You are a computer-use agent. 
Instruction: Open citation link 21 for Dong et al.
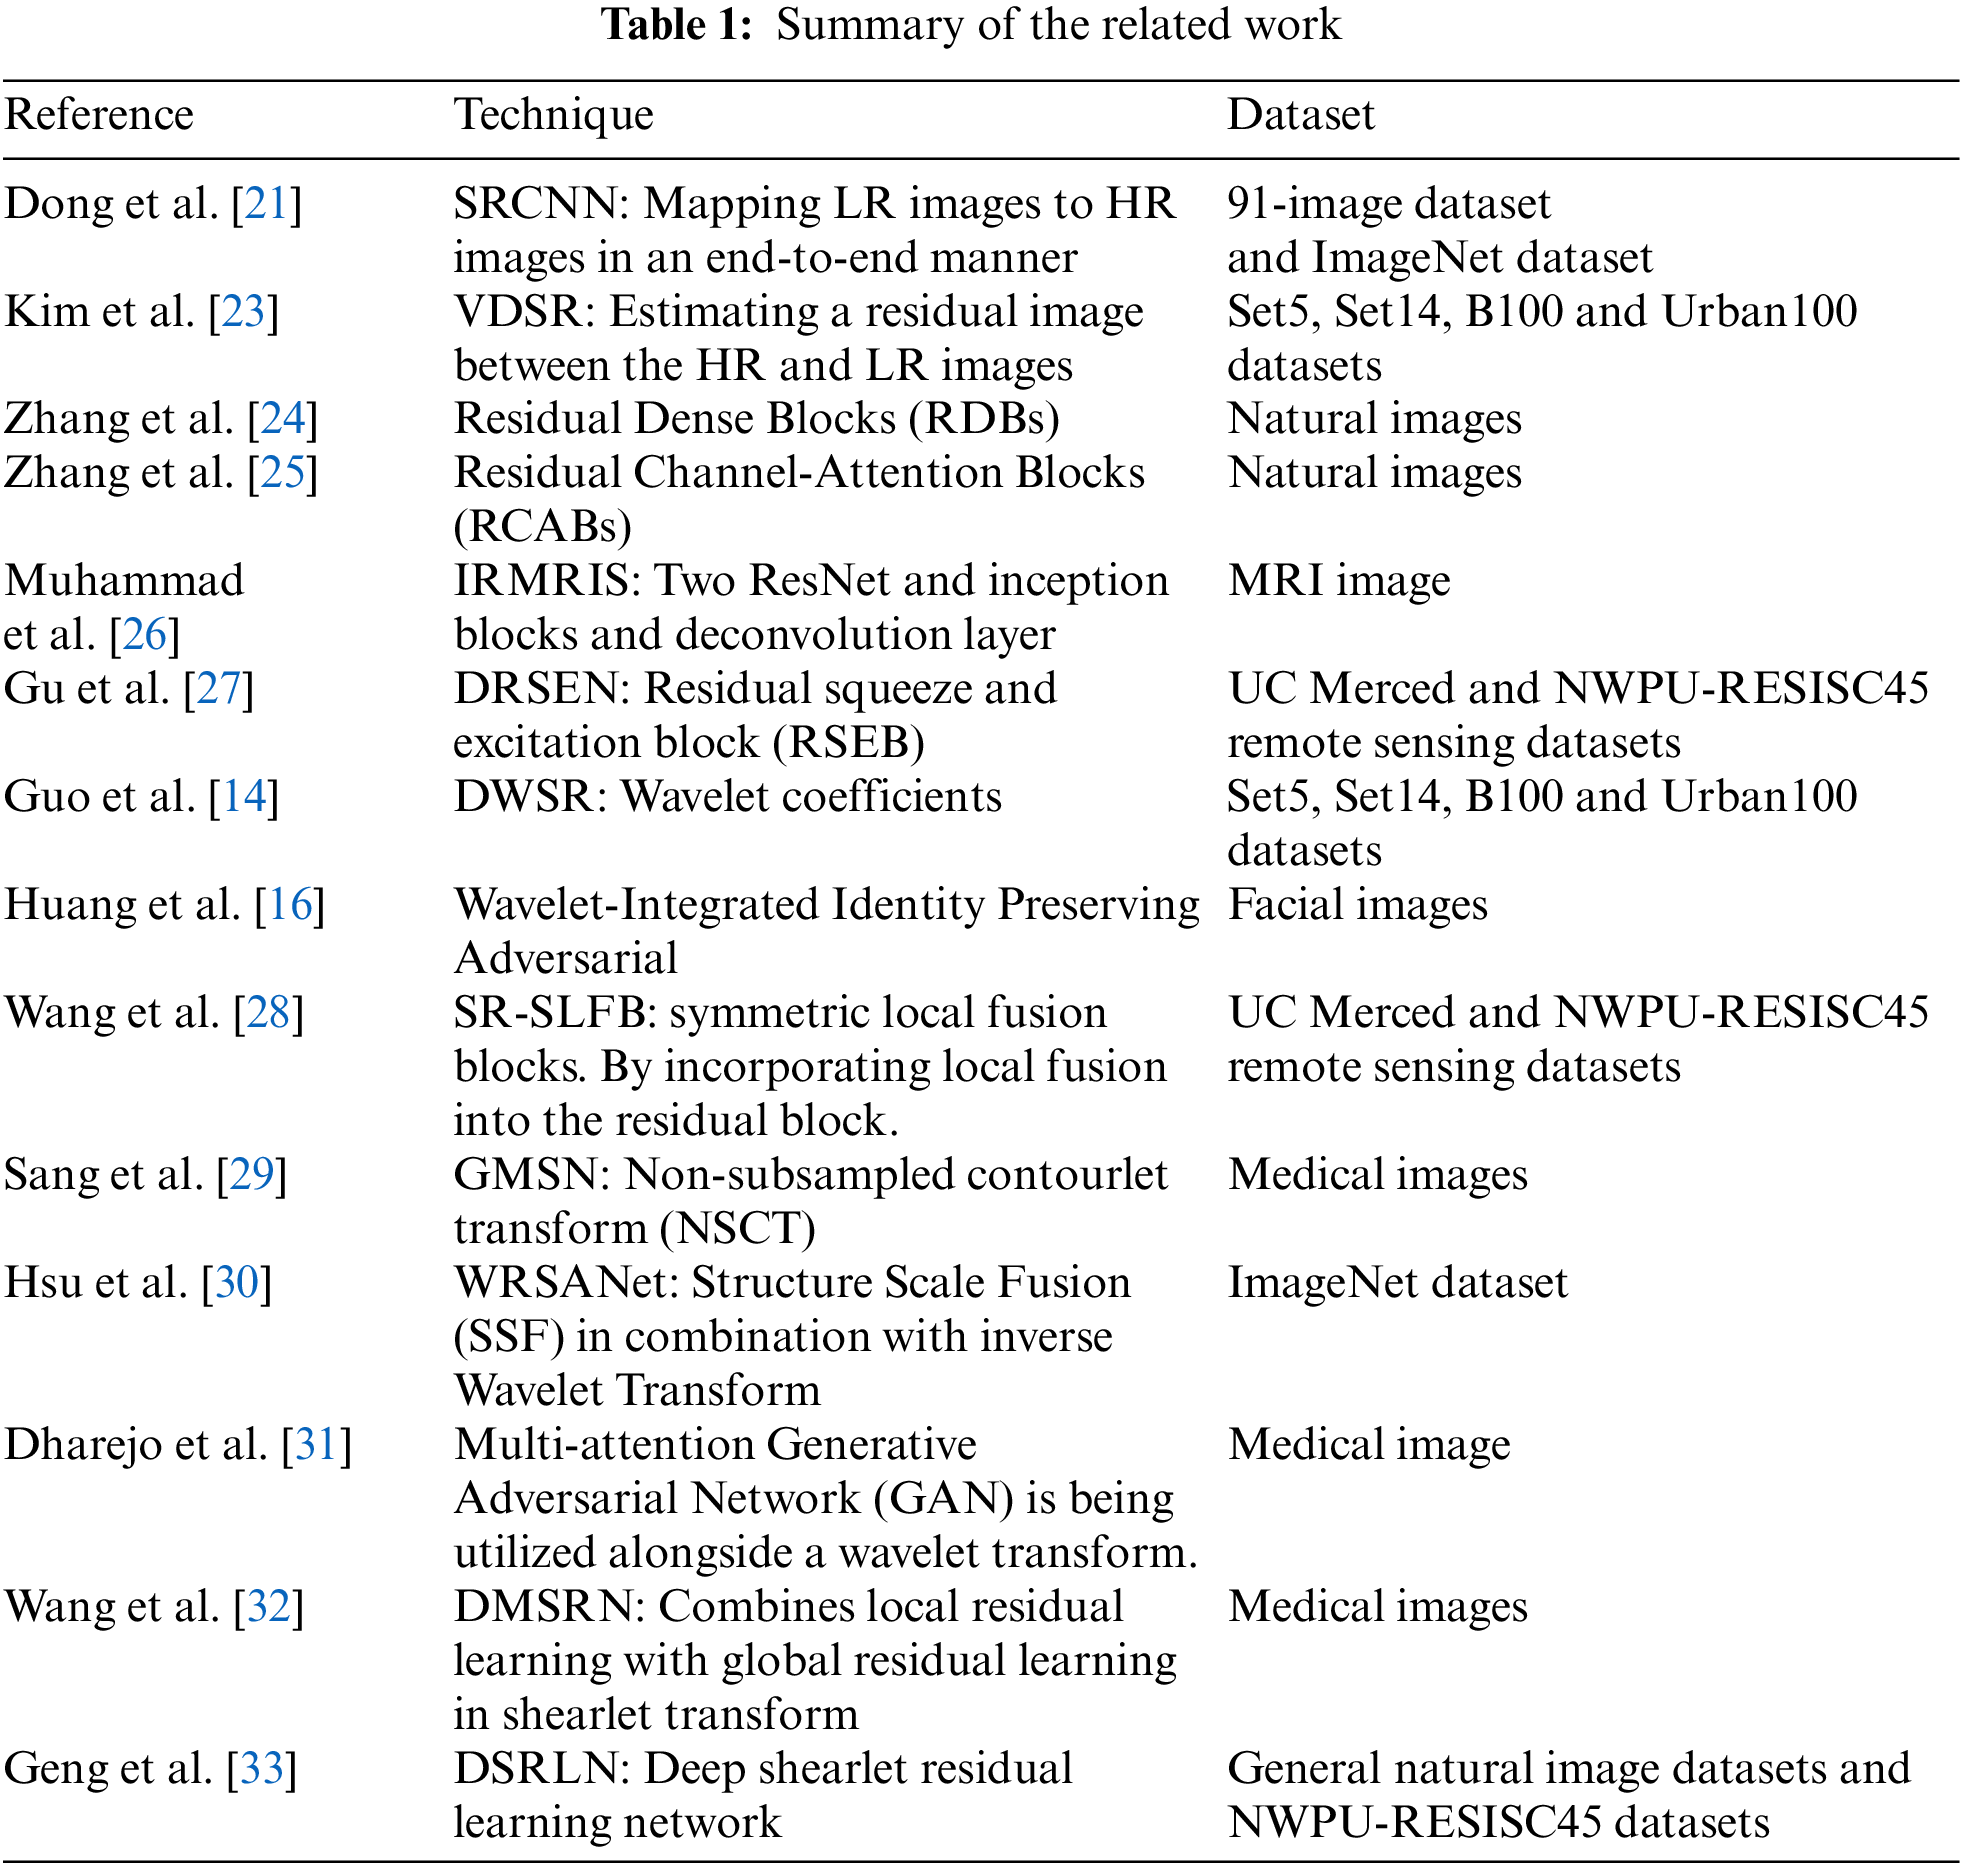tap(266, 204)
